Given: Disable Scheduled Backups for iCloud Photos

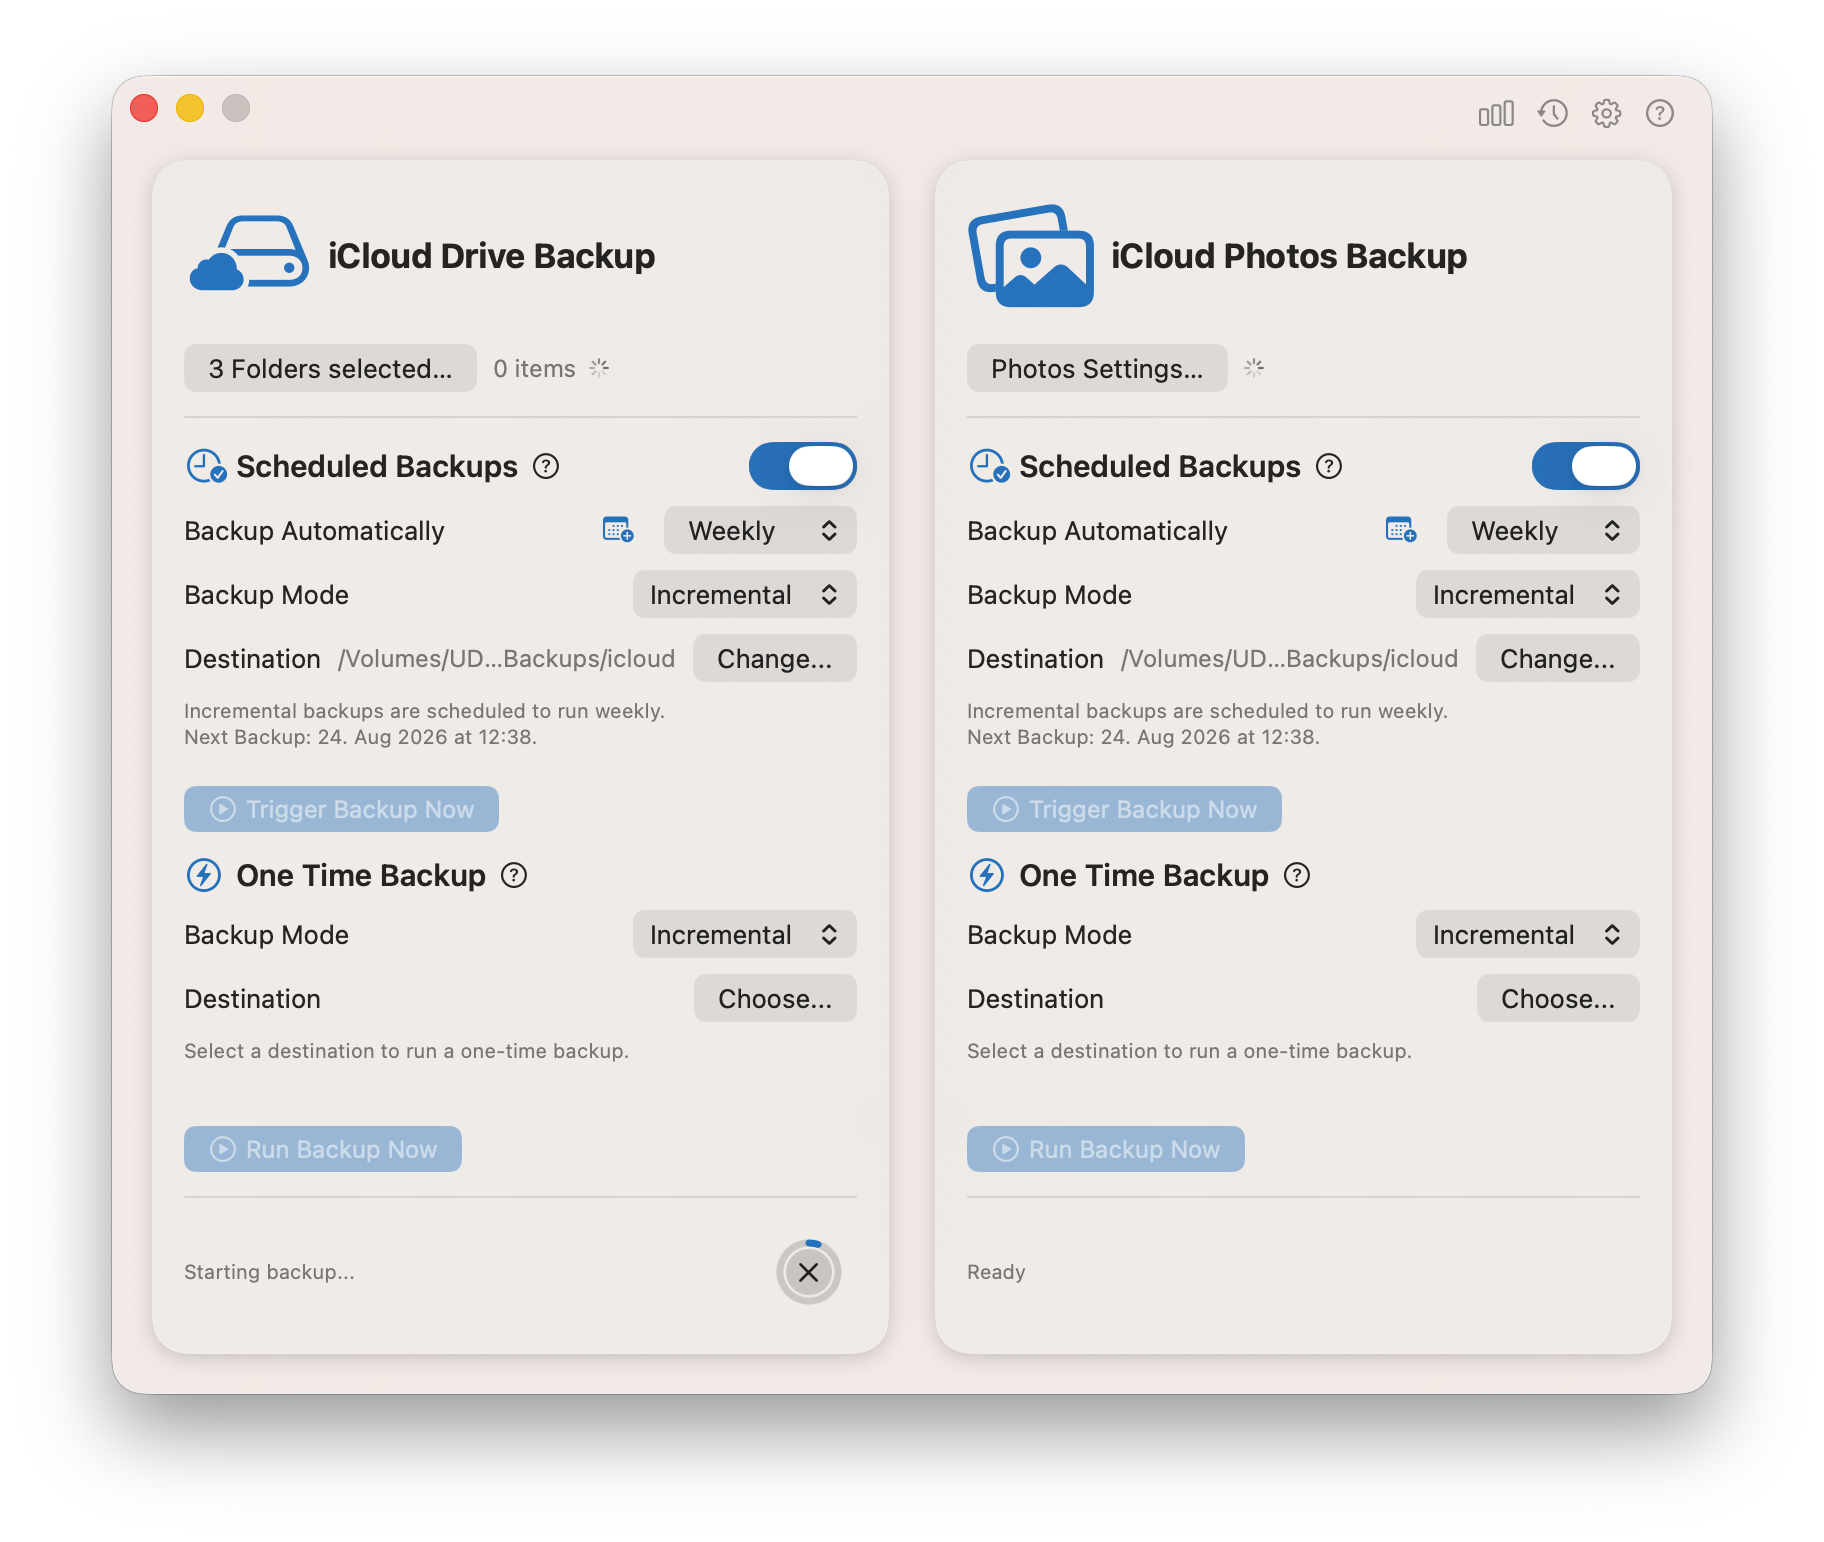Looking at the screenshot, I should tap(1585, 466).
